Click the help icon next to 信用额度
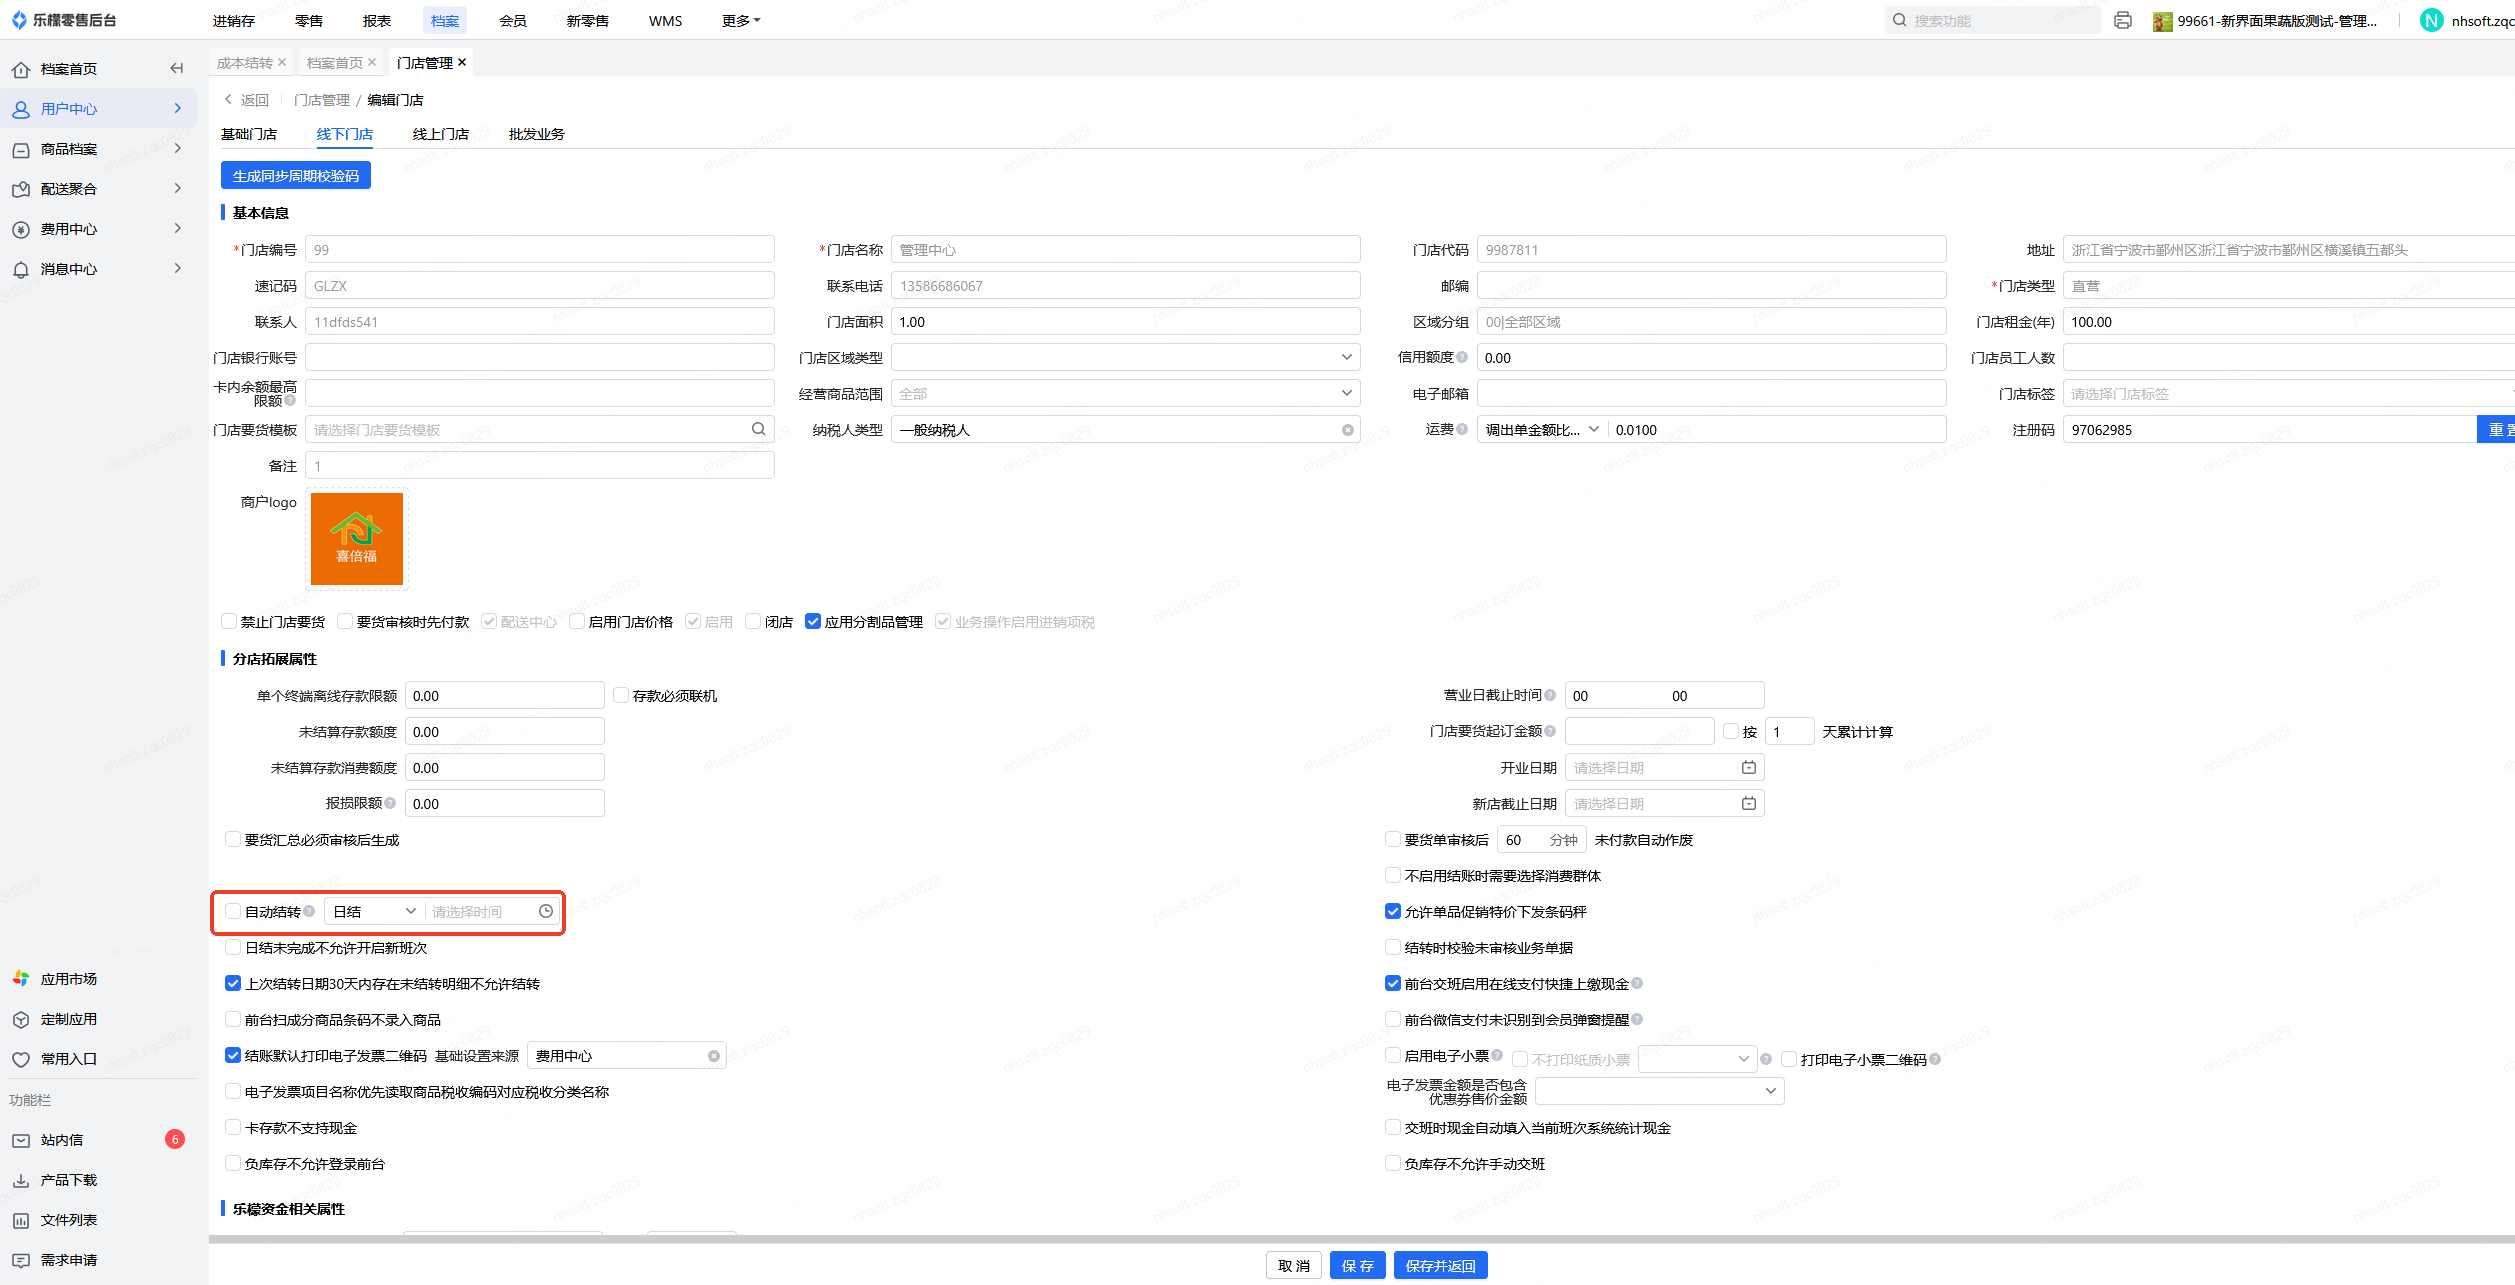 point(1462,357)
